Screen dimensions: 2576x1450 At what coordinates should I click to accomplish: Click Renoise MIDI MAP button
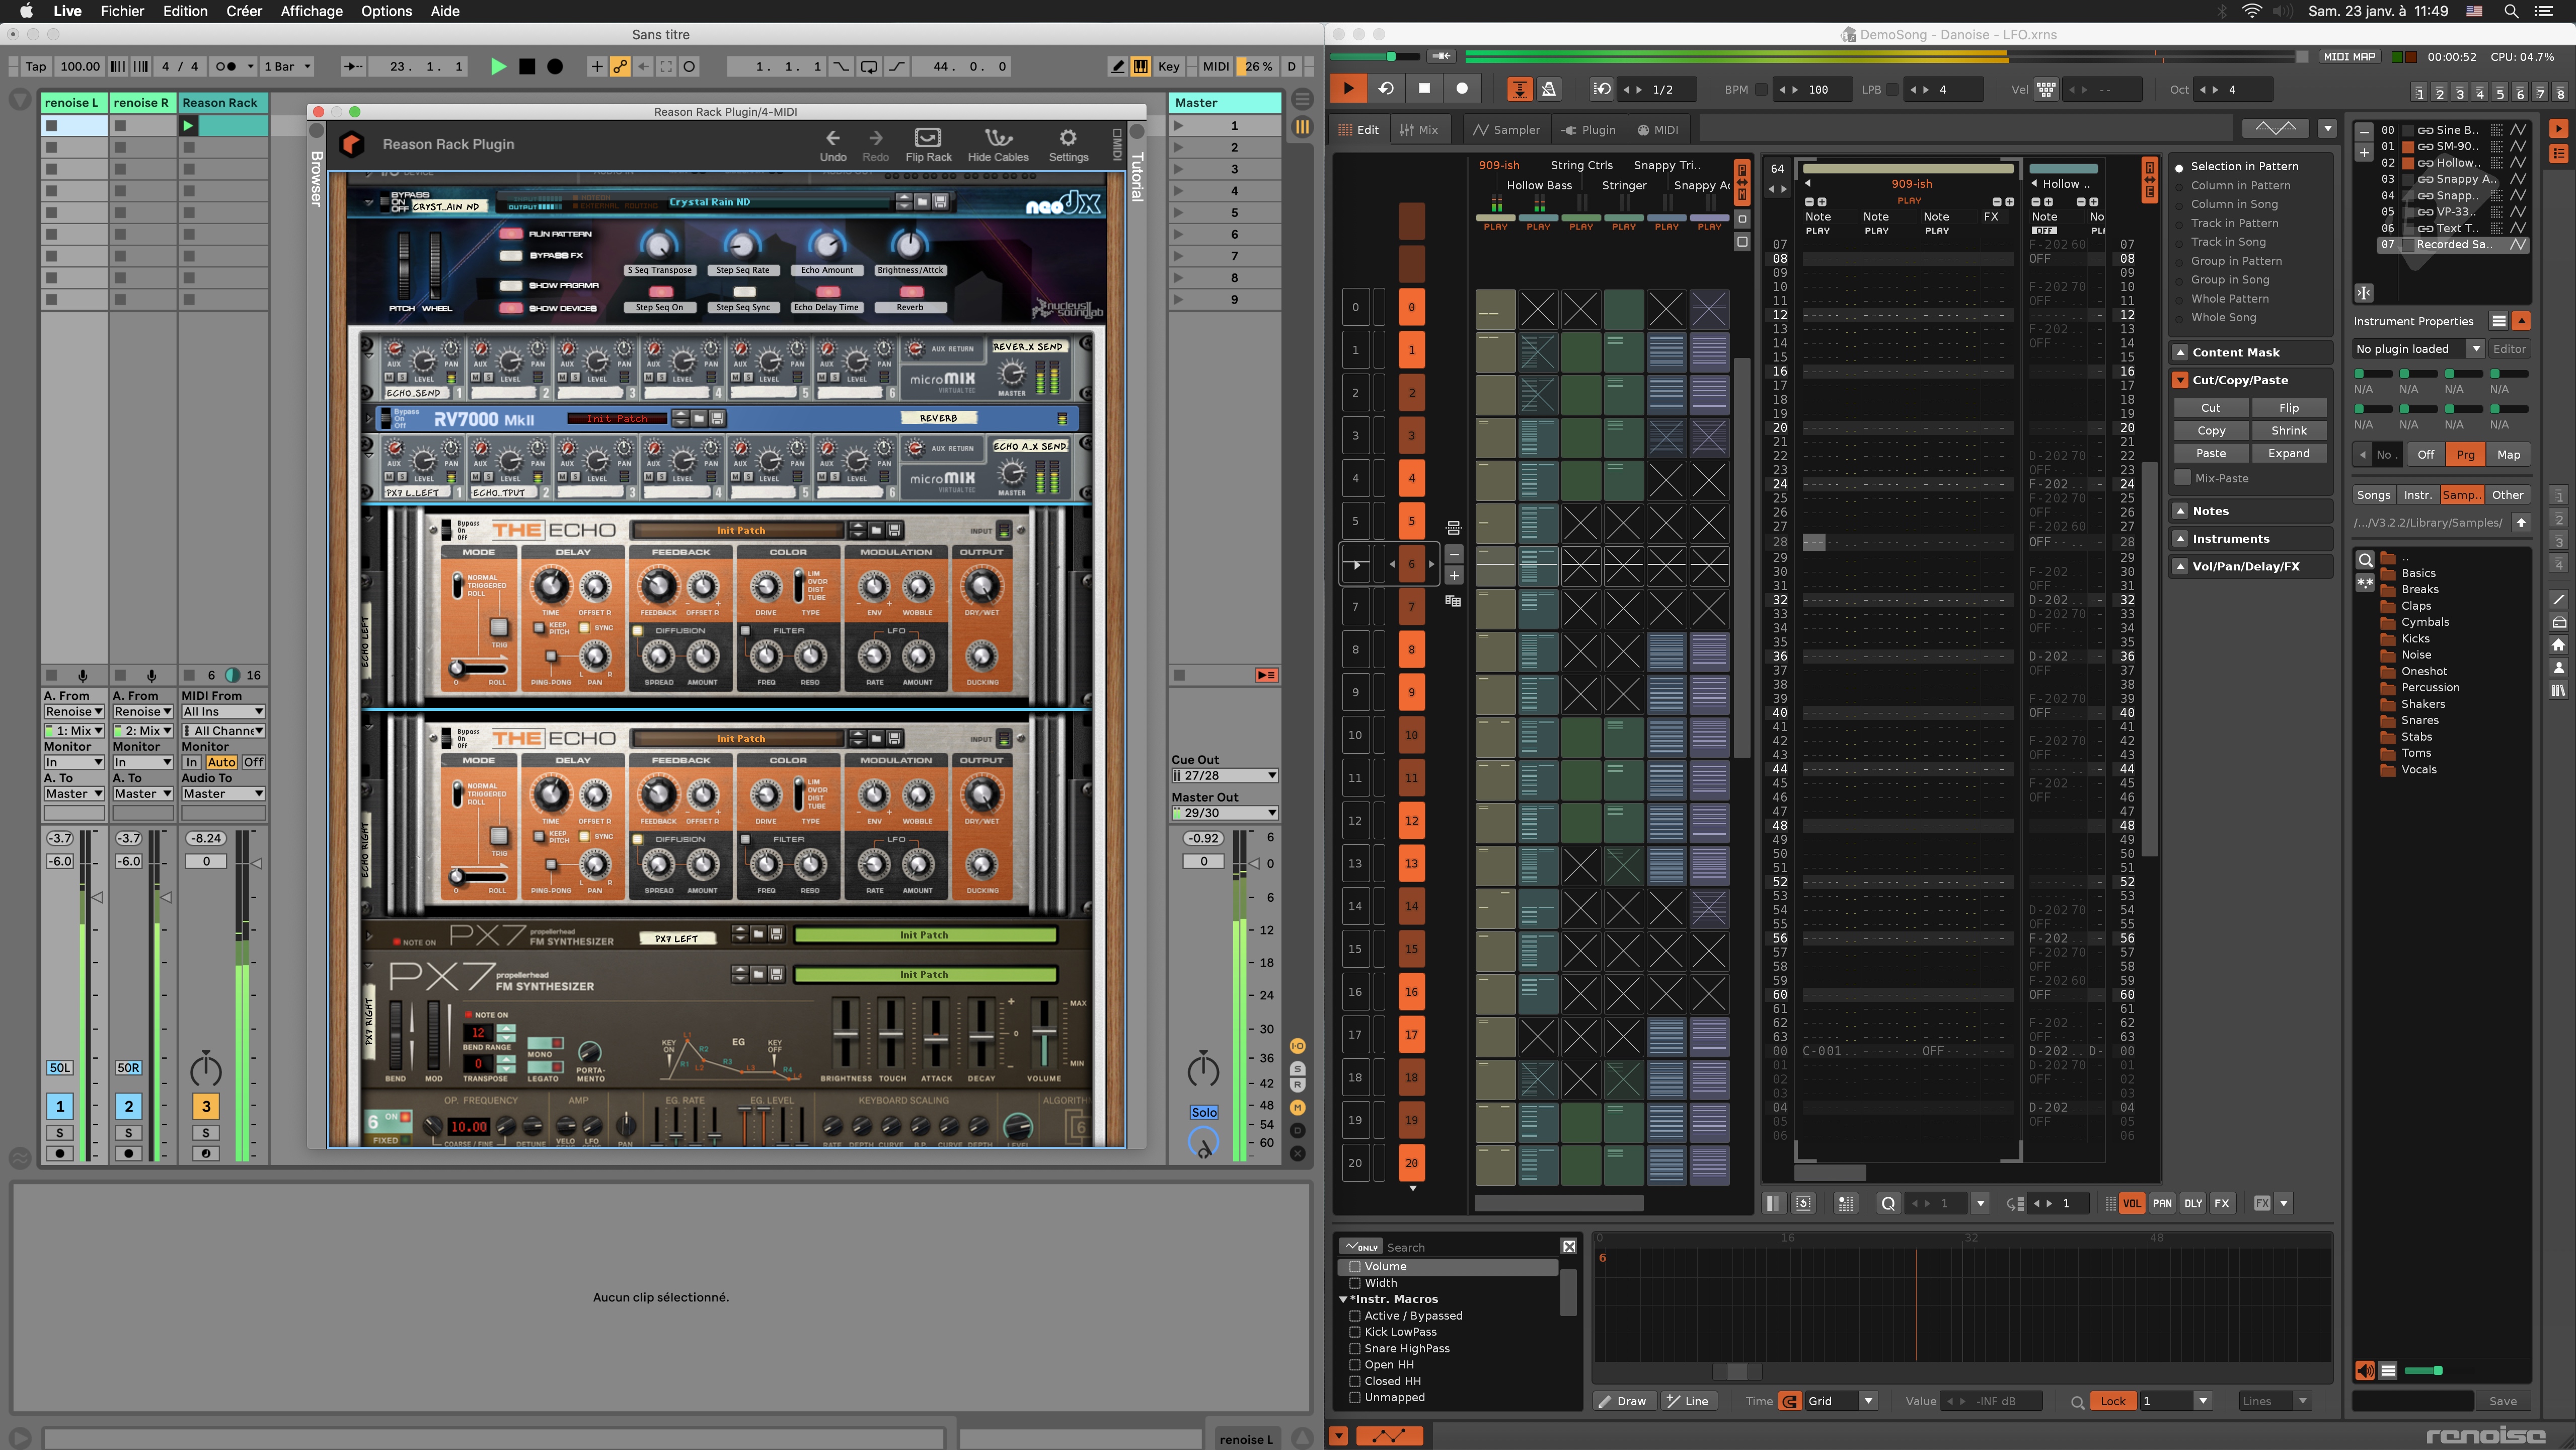click(2349, 56)
